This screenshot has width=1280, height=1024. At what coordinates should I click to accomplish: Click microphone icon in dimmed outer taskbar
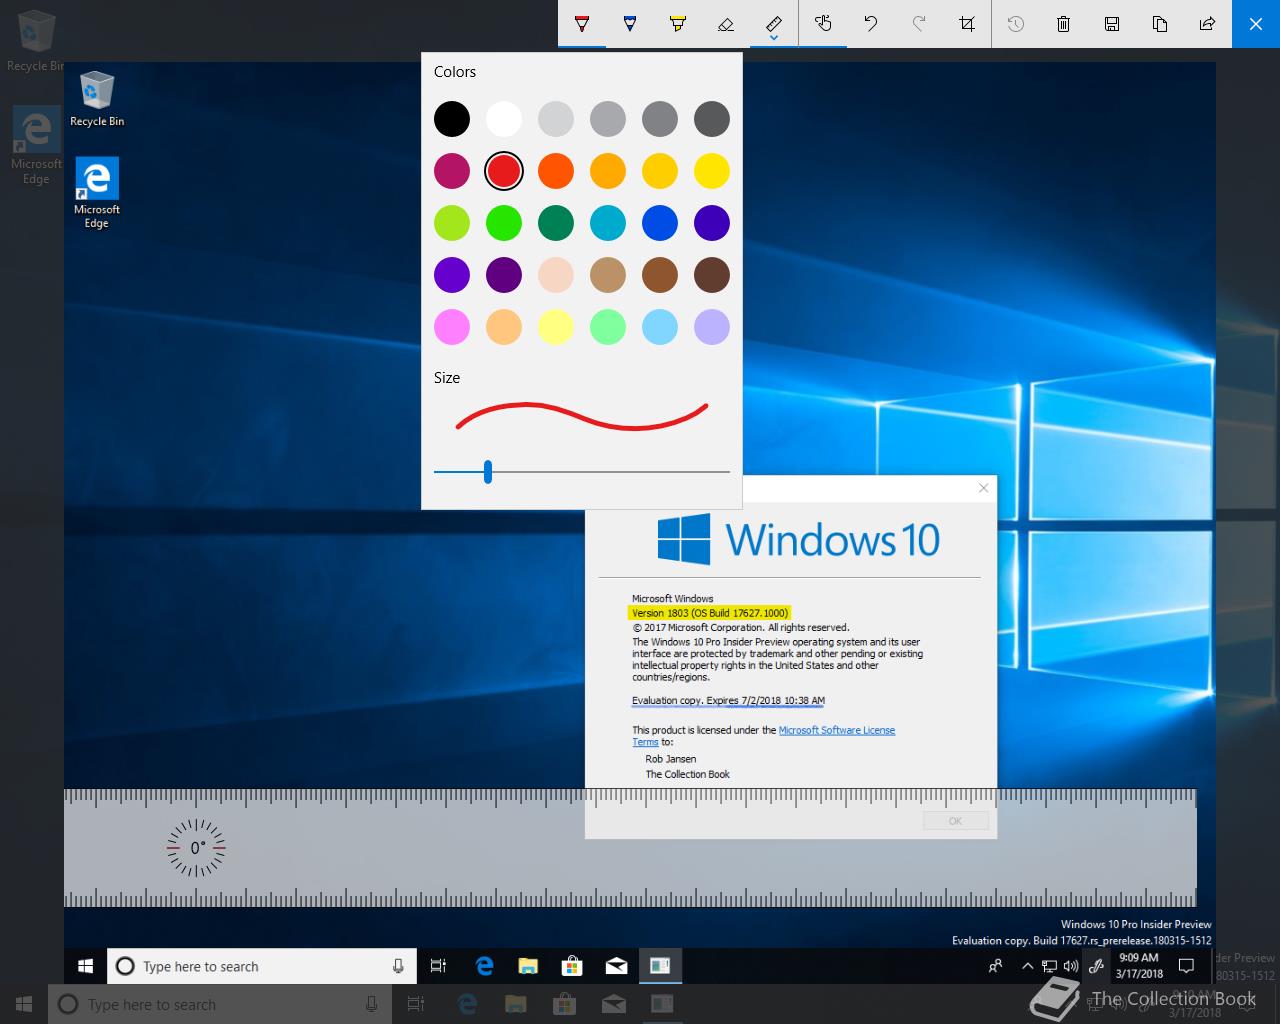[371, 1004]
